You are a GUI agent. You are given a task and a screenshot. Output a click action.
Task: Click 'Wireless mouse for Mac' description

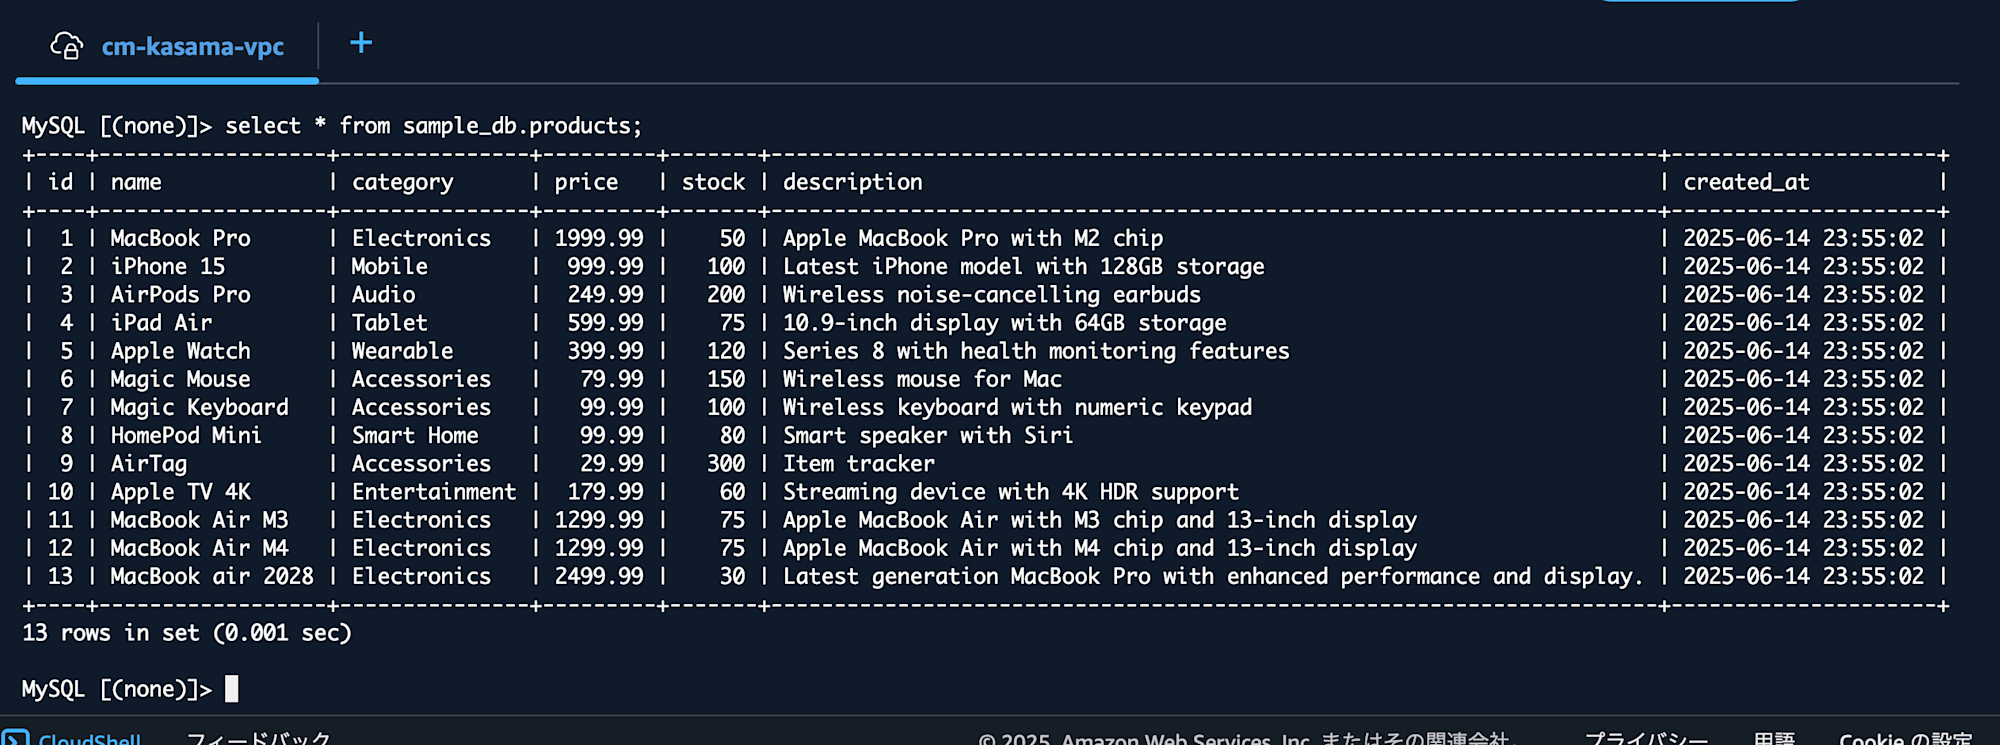pos(922,379)
